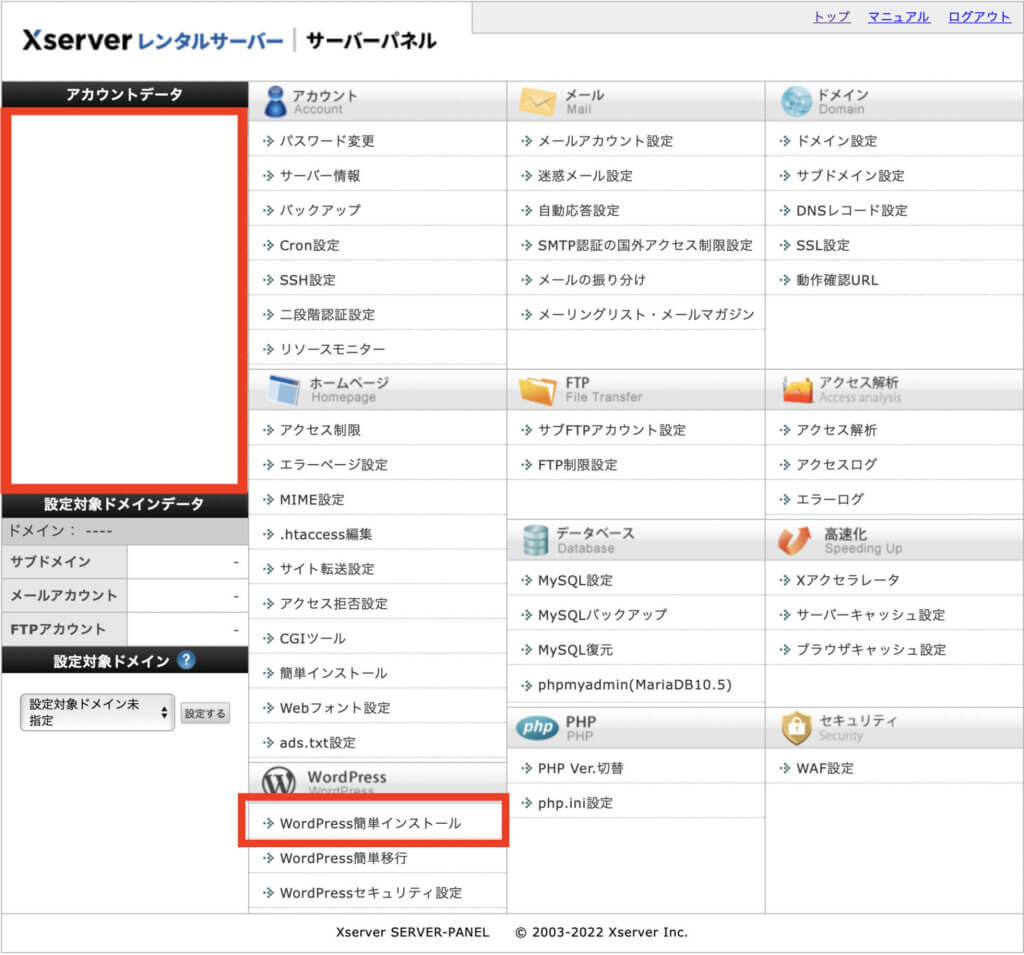The width and height of the screenshot is (1024, 955).
Task: Open FTP制限設定
Action: (x=577, y=465)
